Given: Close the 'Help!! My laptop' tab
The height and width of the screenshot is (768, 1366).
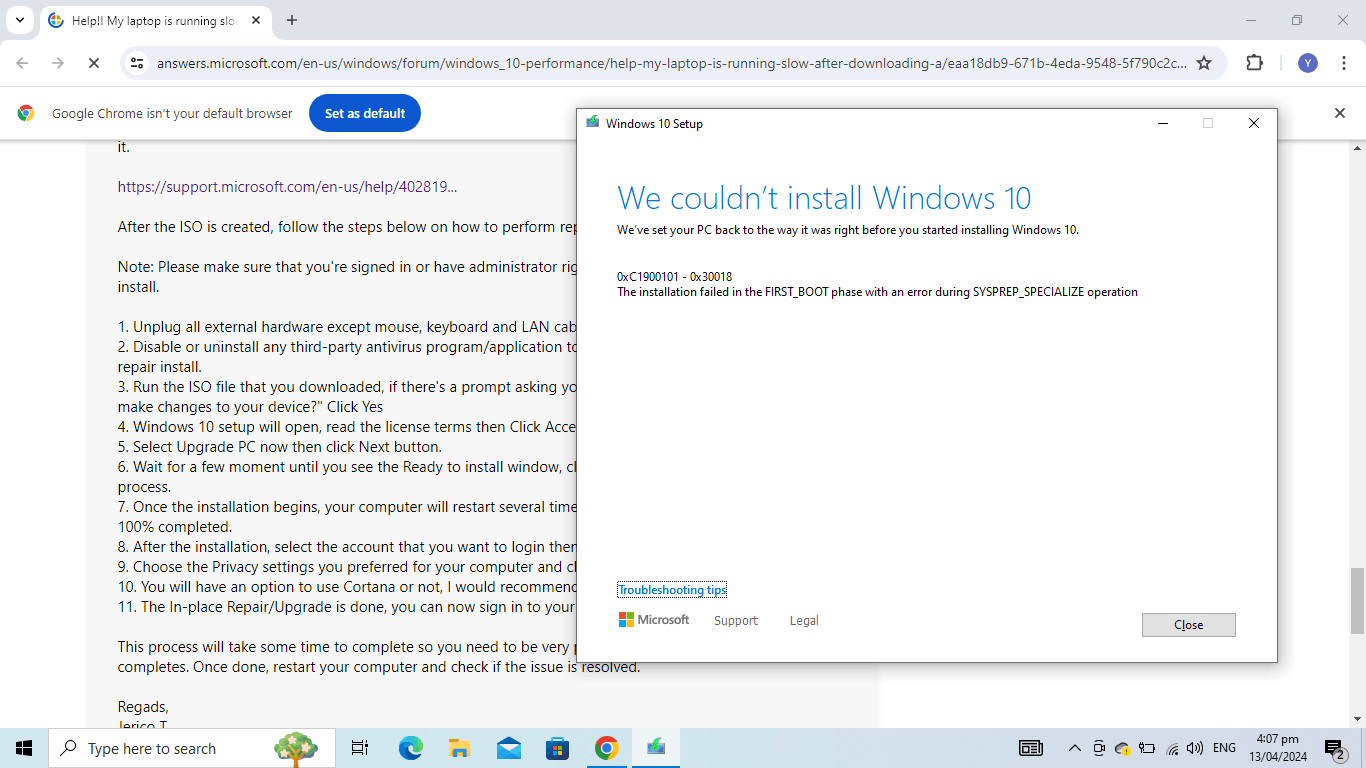Looking at the screenshot, I should [x=256, y=20].
